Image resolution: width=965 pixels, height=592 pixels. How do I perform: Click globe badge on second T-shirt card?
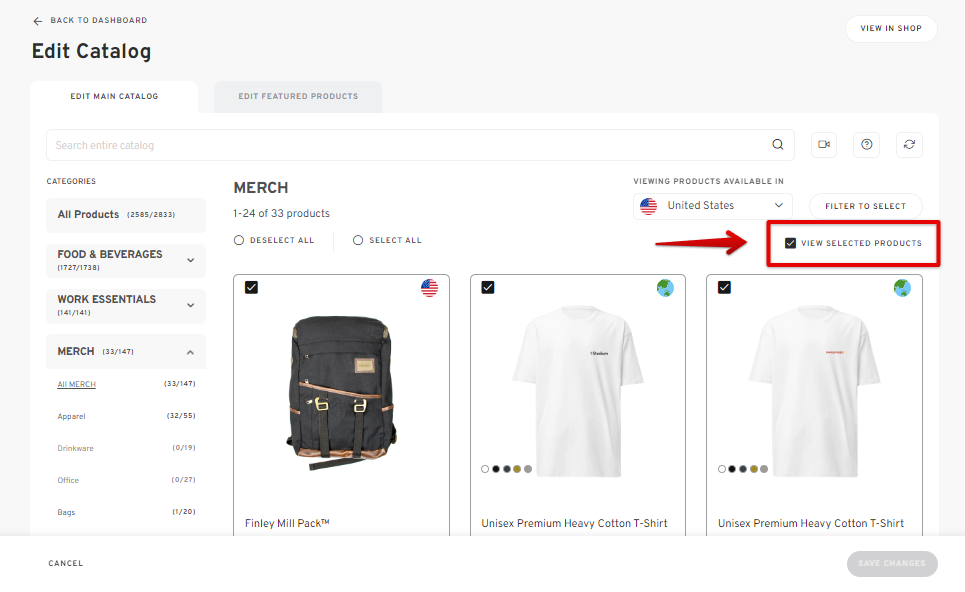[902, 287]
